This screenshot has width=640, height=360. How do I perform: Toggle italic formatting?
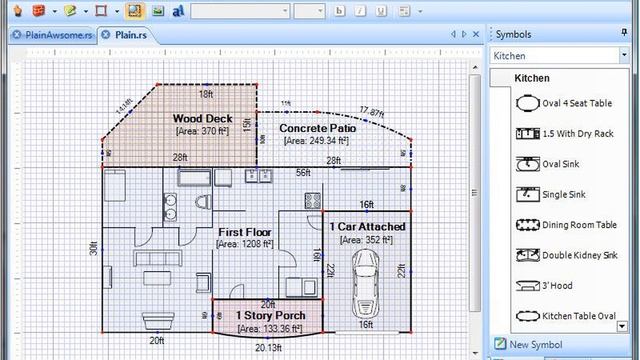(x=360, y=11)
